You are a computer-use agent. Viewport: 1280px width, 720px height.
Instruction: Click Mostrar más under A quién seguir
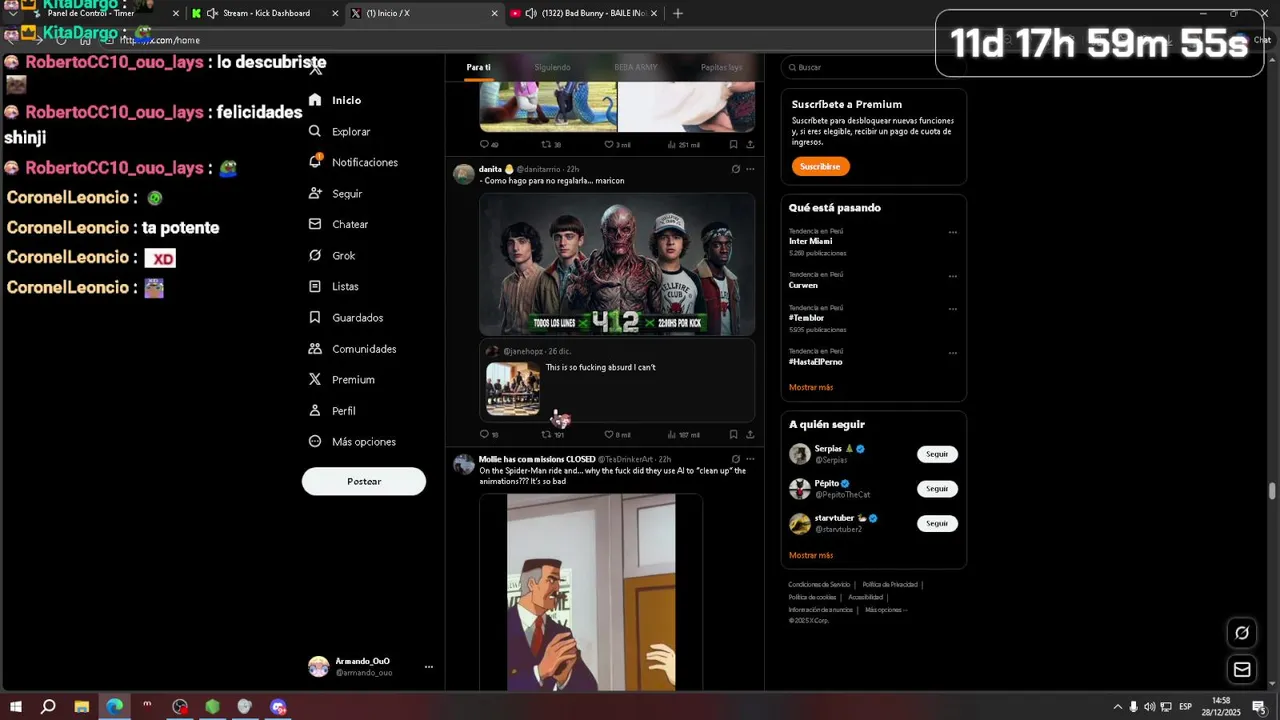(811, 555)
